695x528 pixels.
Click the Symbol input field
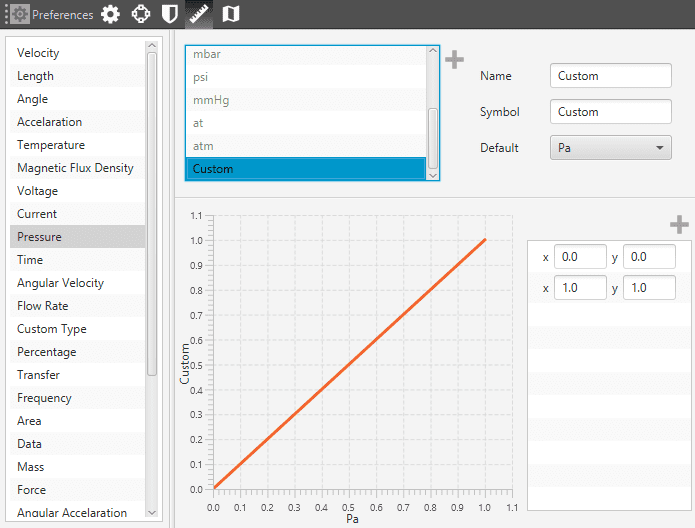pos(610,112)
